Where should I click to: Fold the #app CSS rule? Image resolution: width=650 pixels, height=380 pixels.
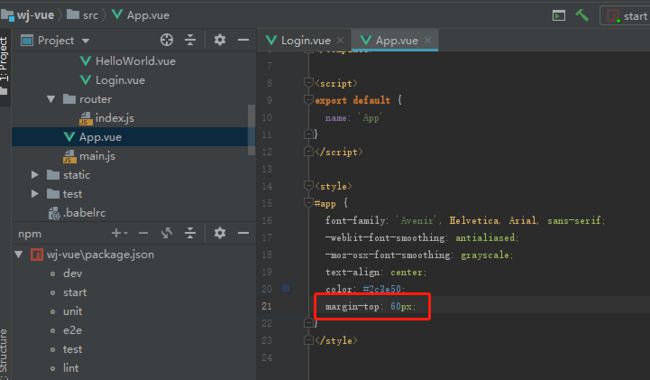(308, 202)
